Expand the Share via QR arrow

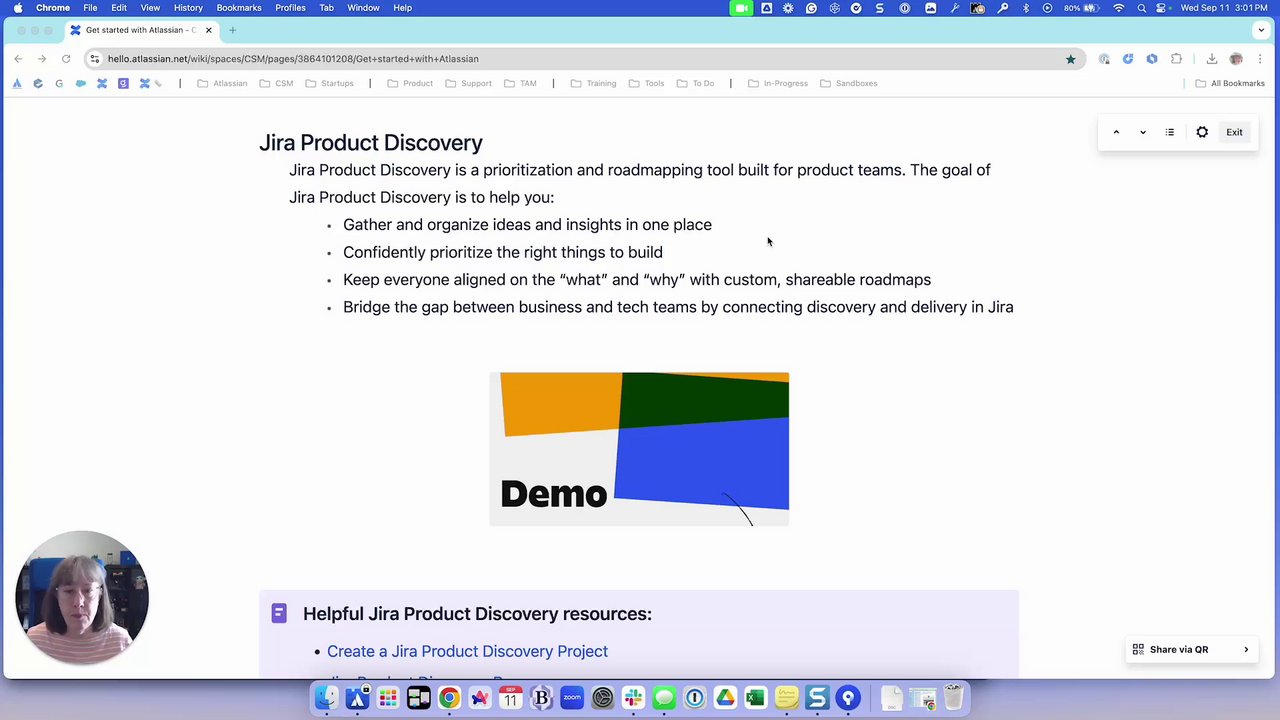[1246, 650]
